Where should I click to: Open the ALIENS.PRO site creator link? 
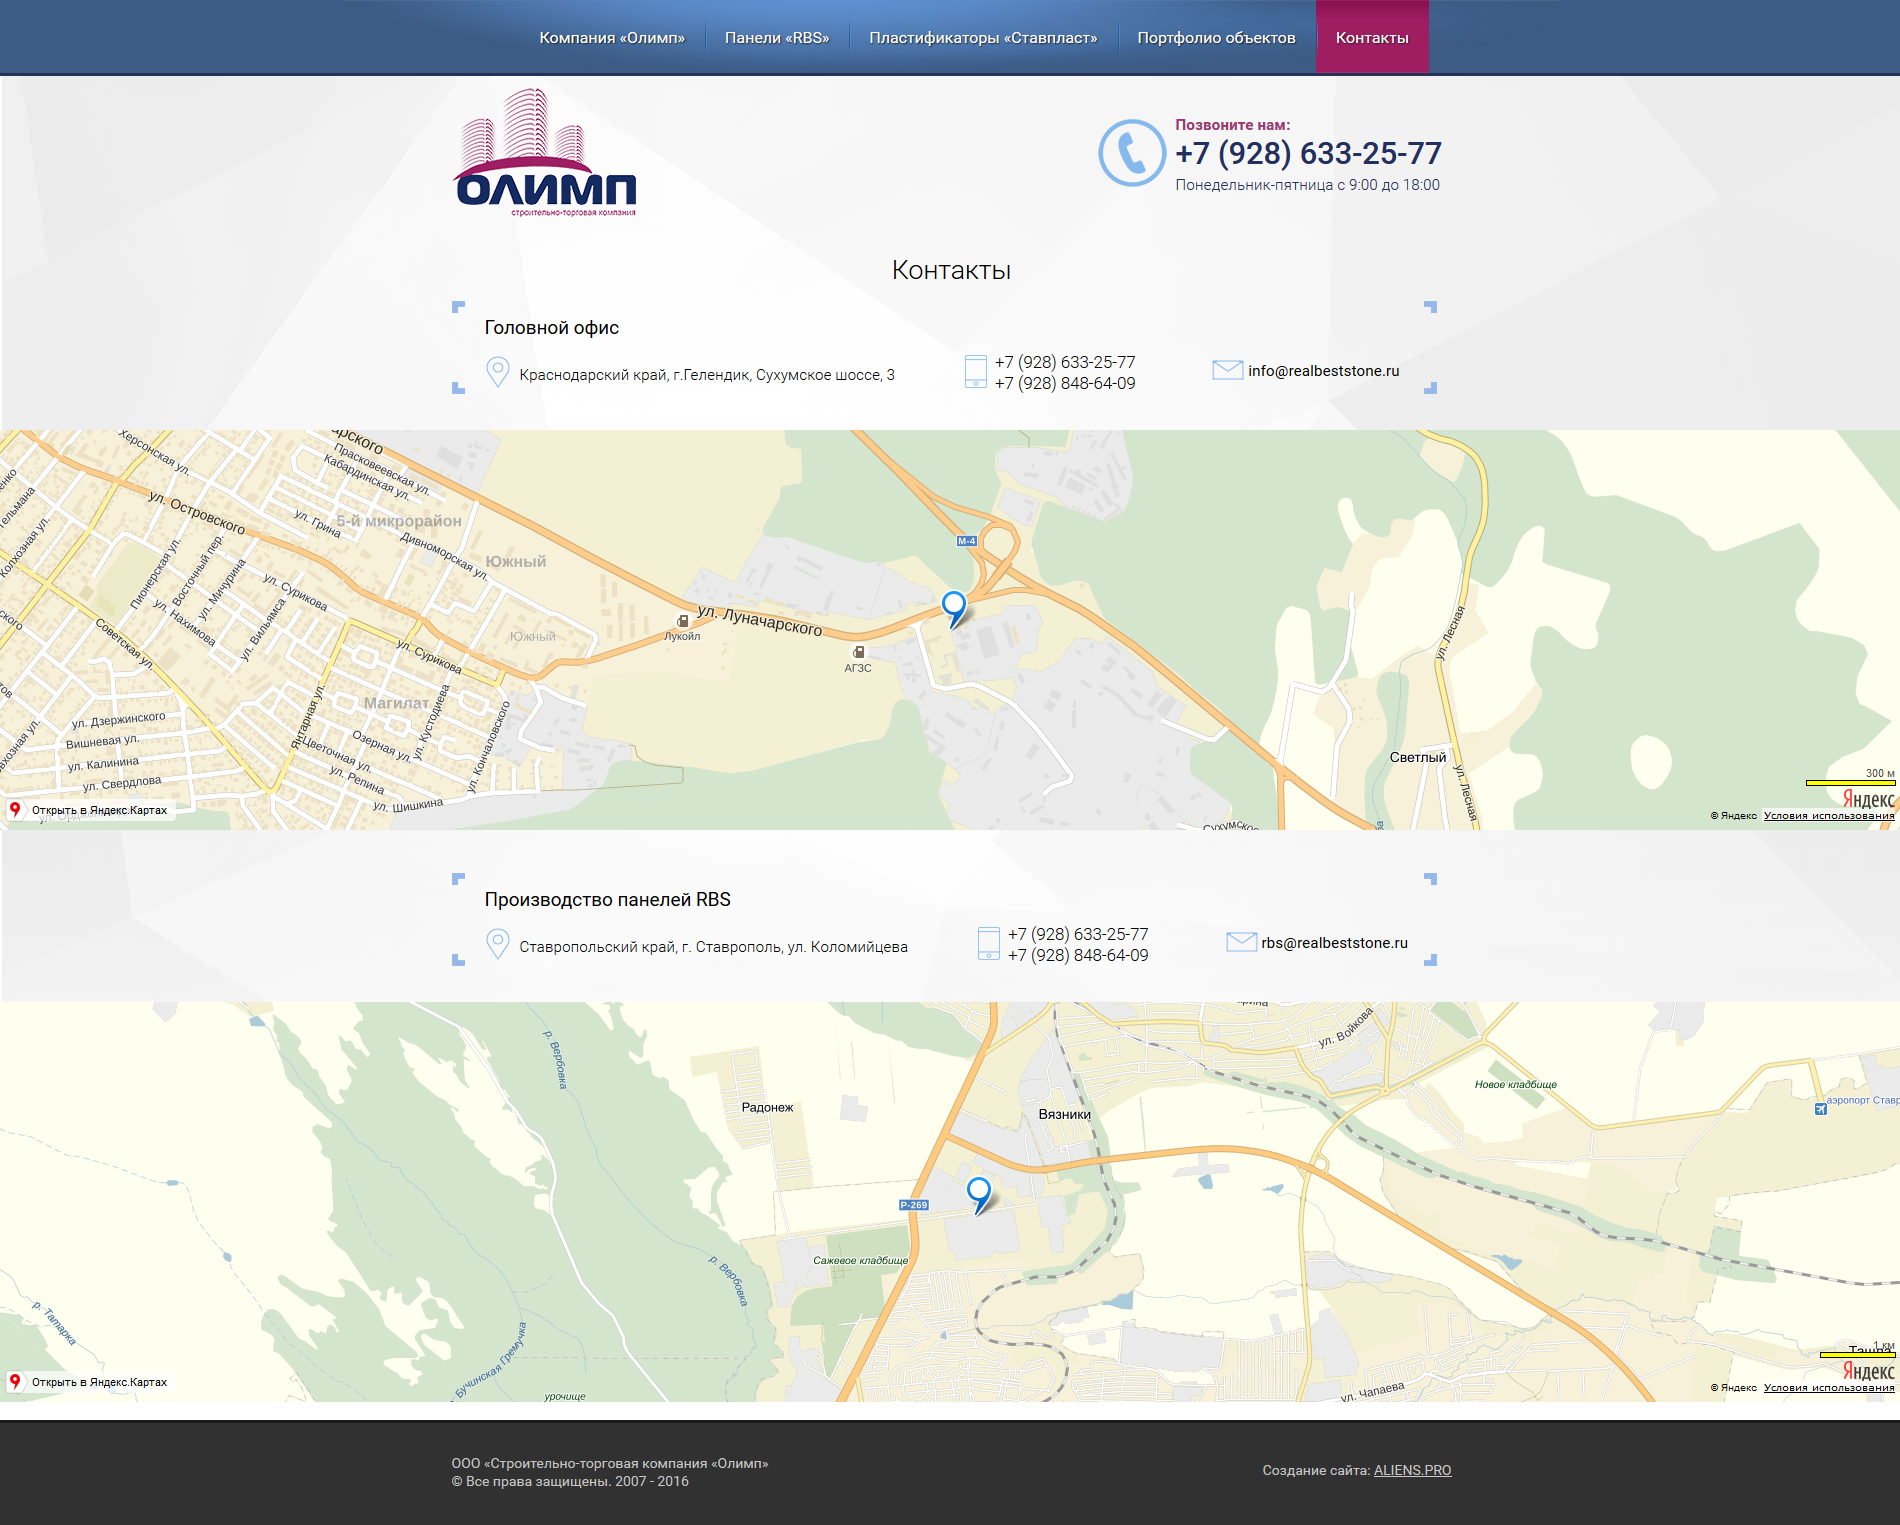tap(1412, 1470)
